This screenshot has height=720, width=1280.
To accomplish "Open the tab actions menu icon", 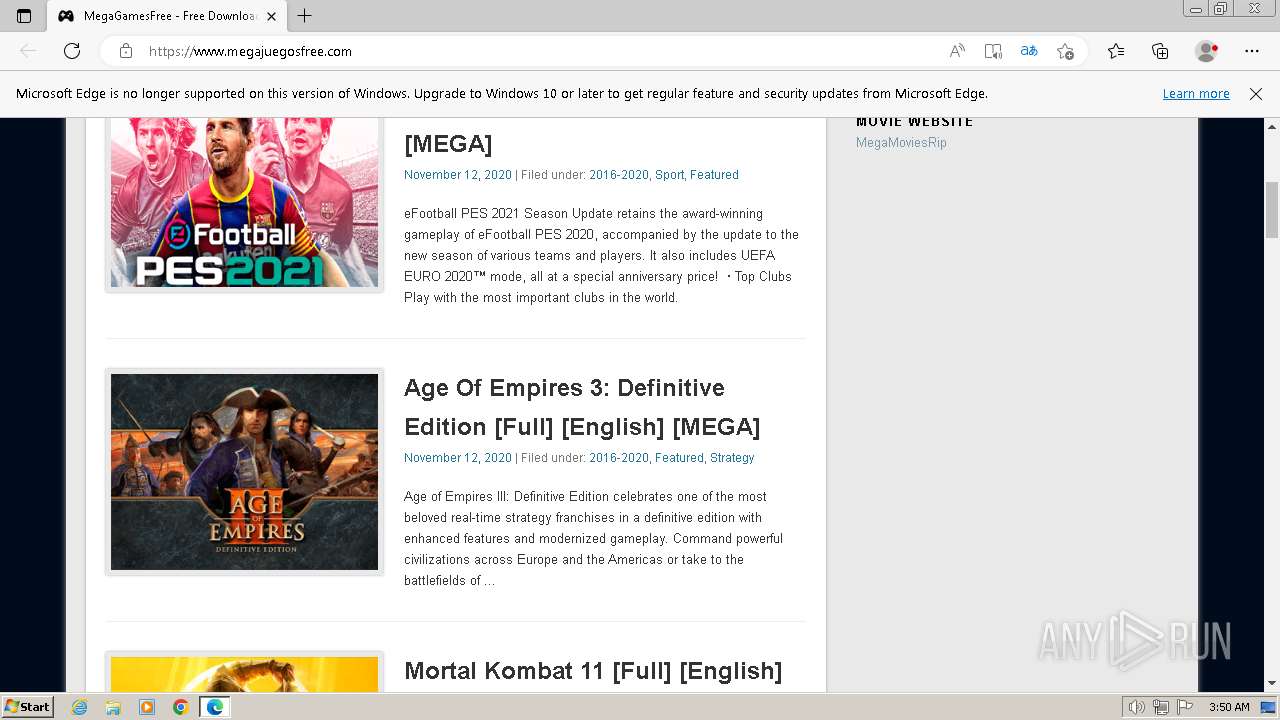I will coord(24,16).
